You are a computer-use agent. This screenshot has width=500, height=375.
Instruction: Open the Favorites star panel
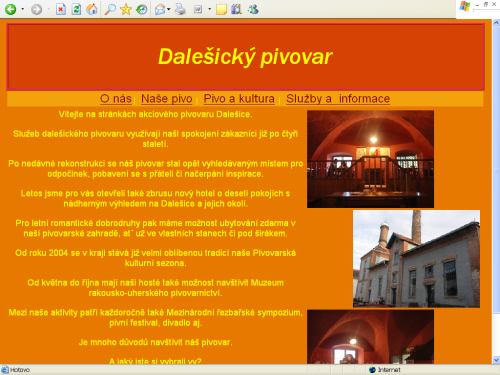click(126, 9)
